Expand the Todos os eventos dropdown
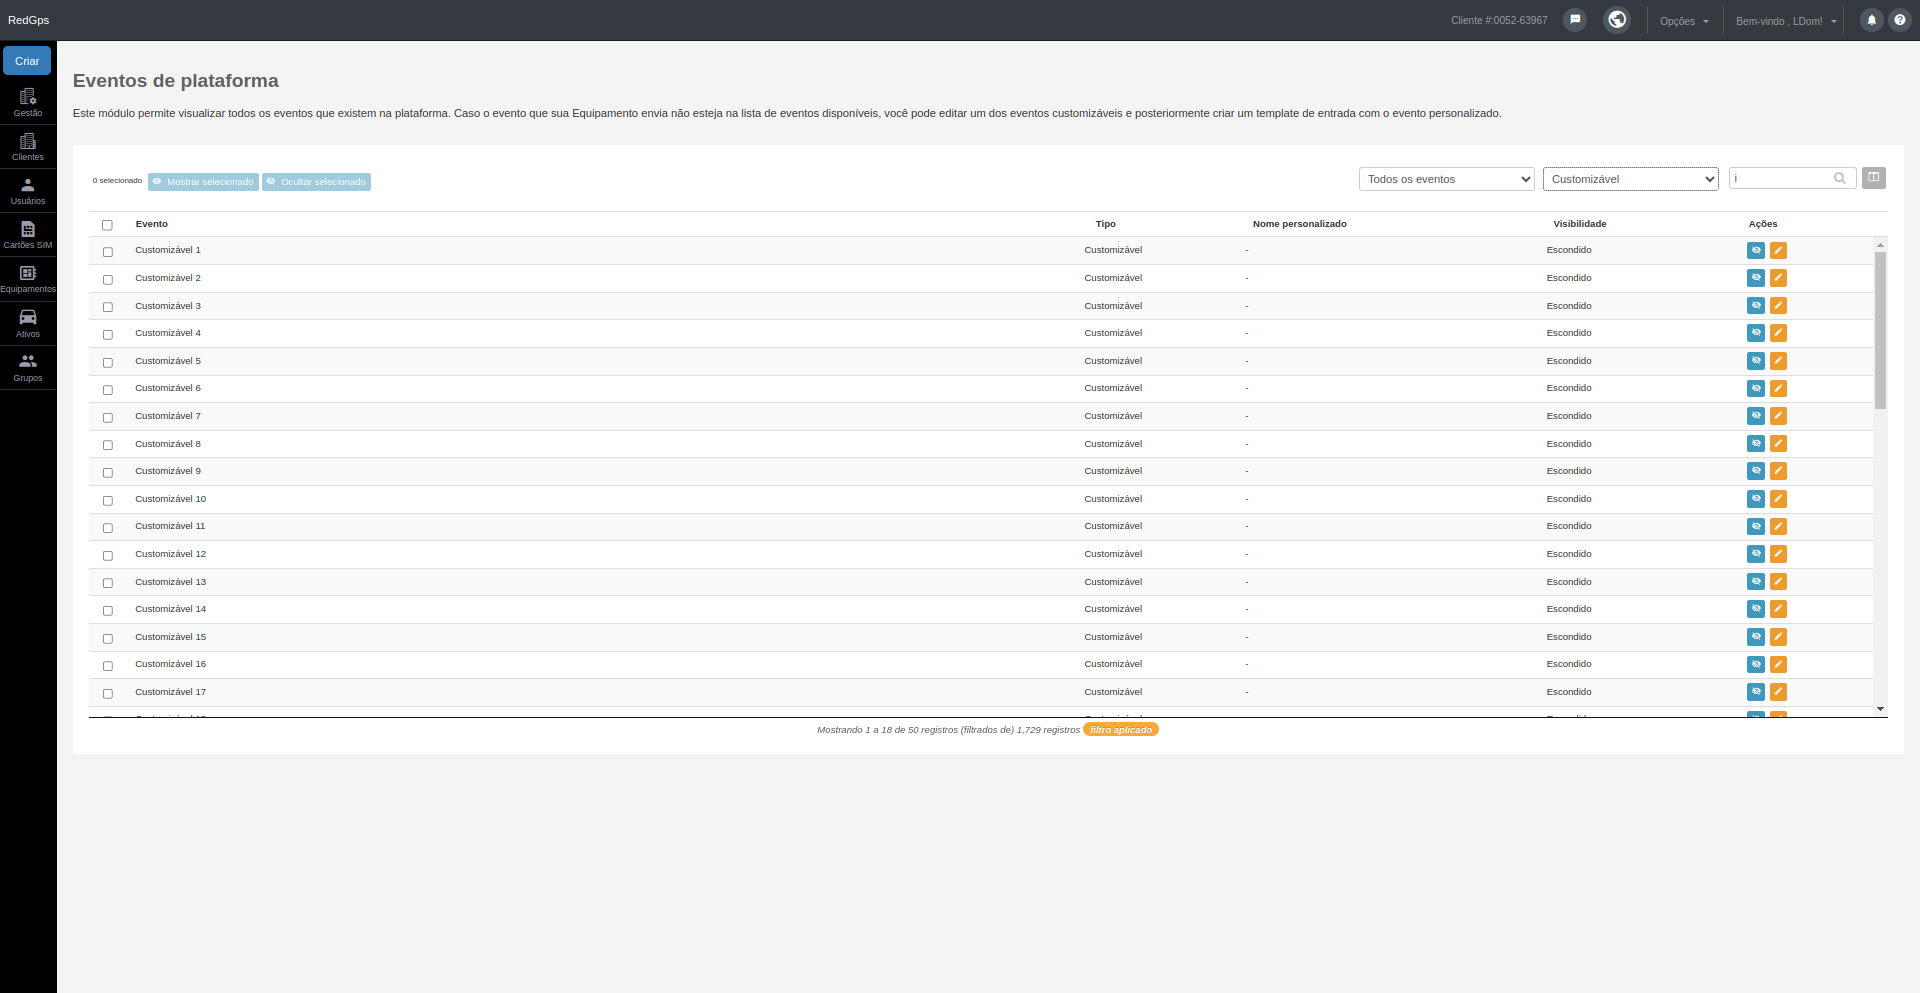 click(1446, 179)
